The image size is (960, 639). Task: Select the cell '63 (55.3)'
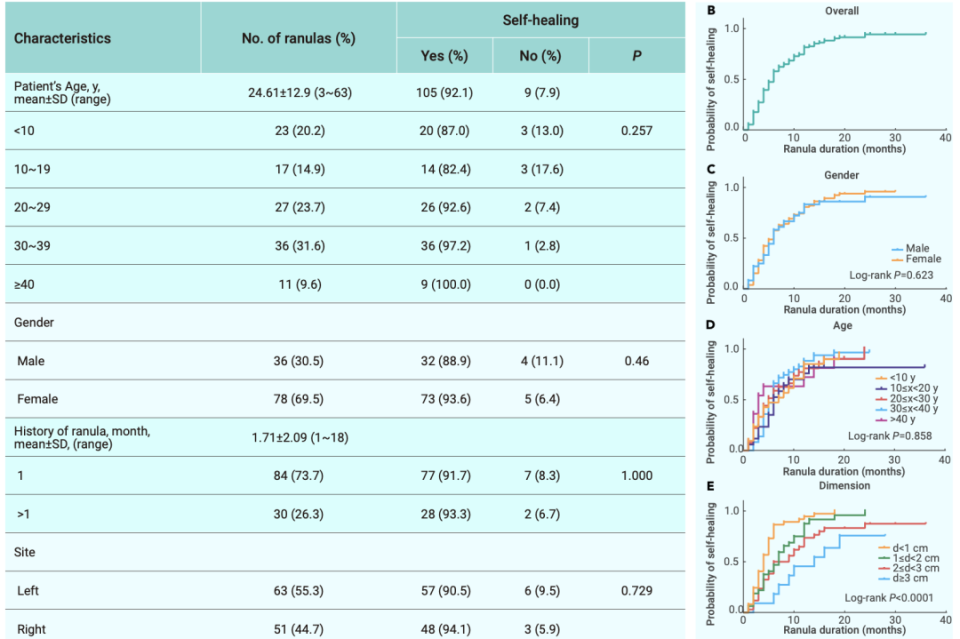(298, 591)
